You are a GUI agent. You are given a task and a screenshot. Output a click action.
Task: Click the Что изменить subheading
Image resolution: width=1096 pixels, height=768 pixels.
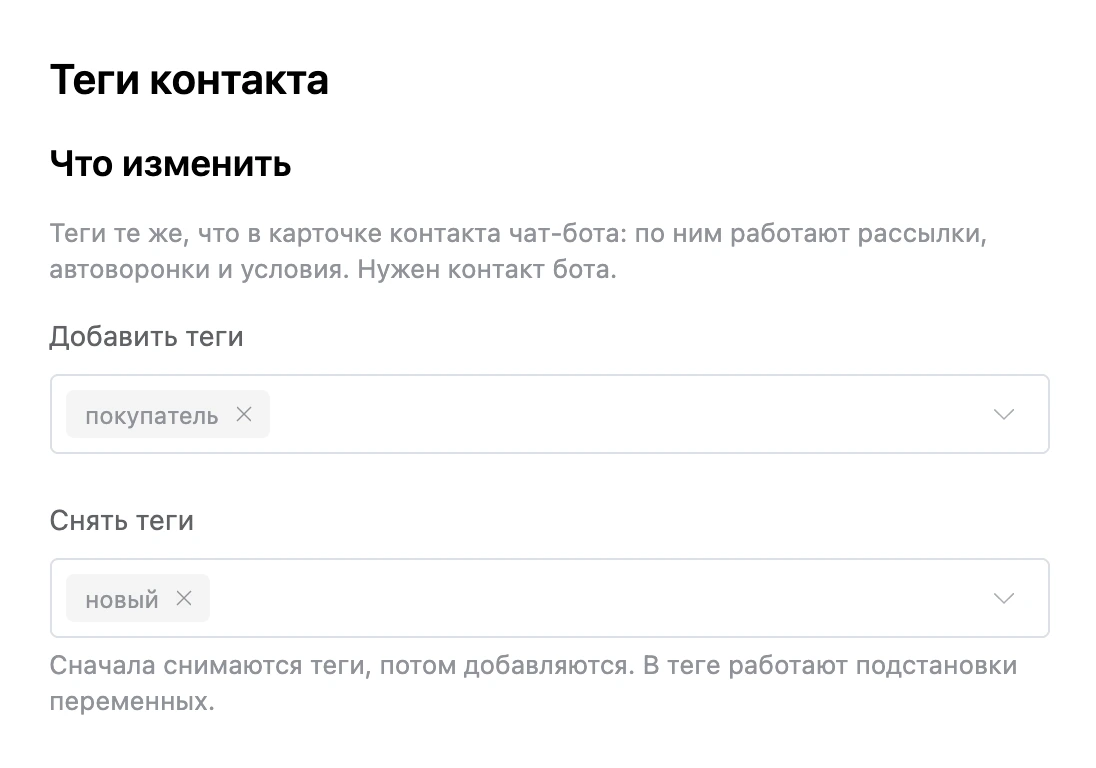(170, 164)
